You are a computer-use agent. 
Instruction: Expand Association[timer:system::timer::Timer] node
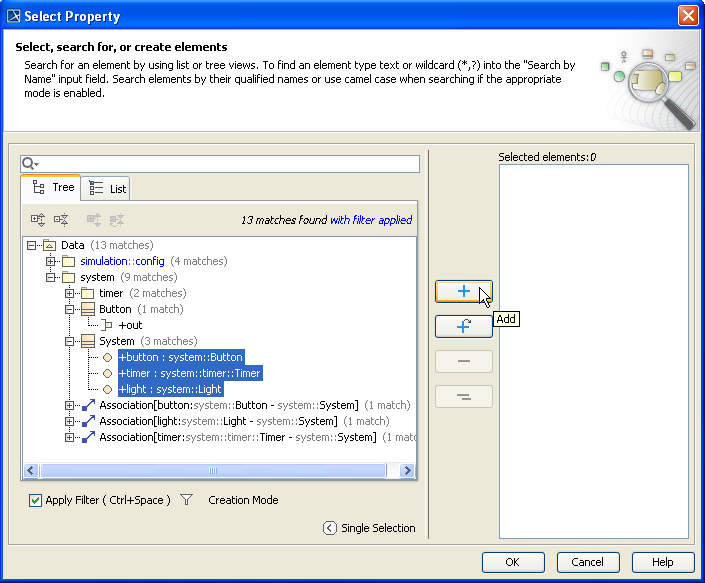69,437
